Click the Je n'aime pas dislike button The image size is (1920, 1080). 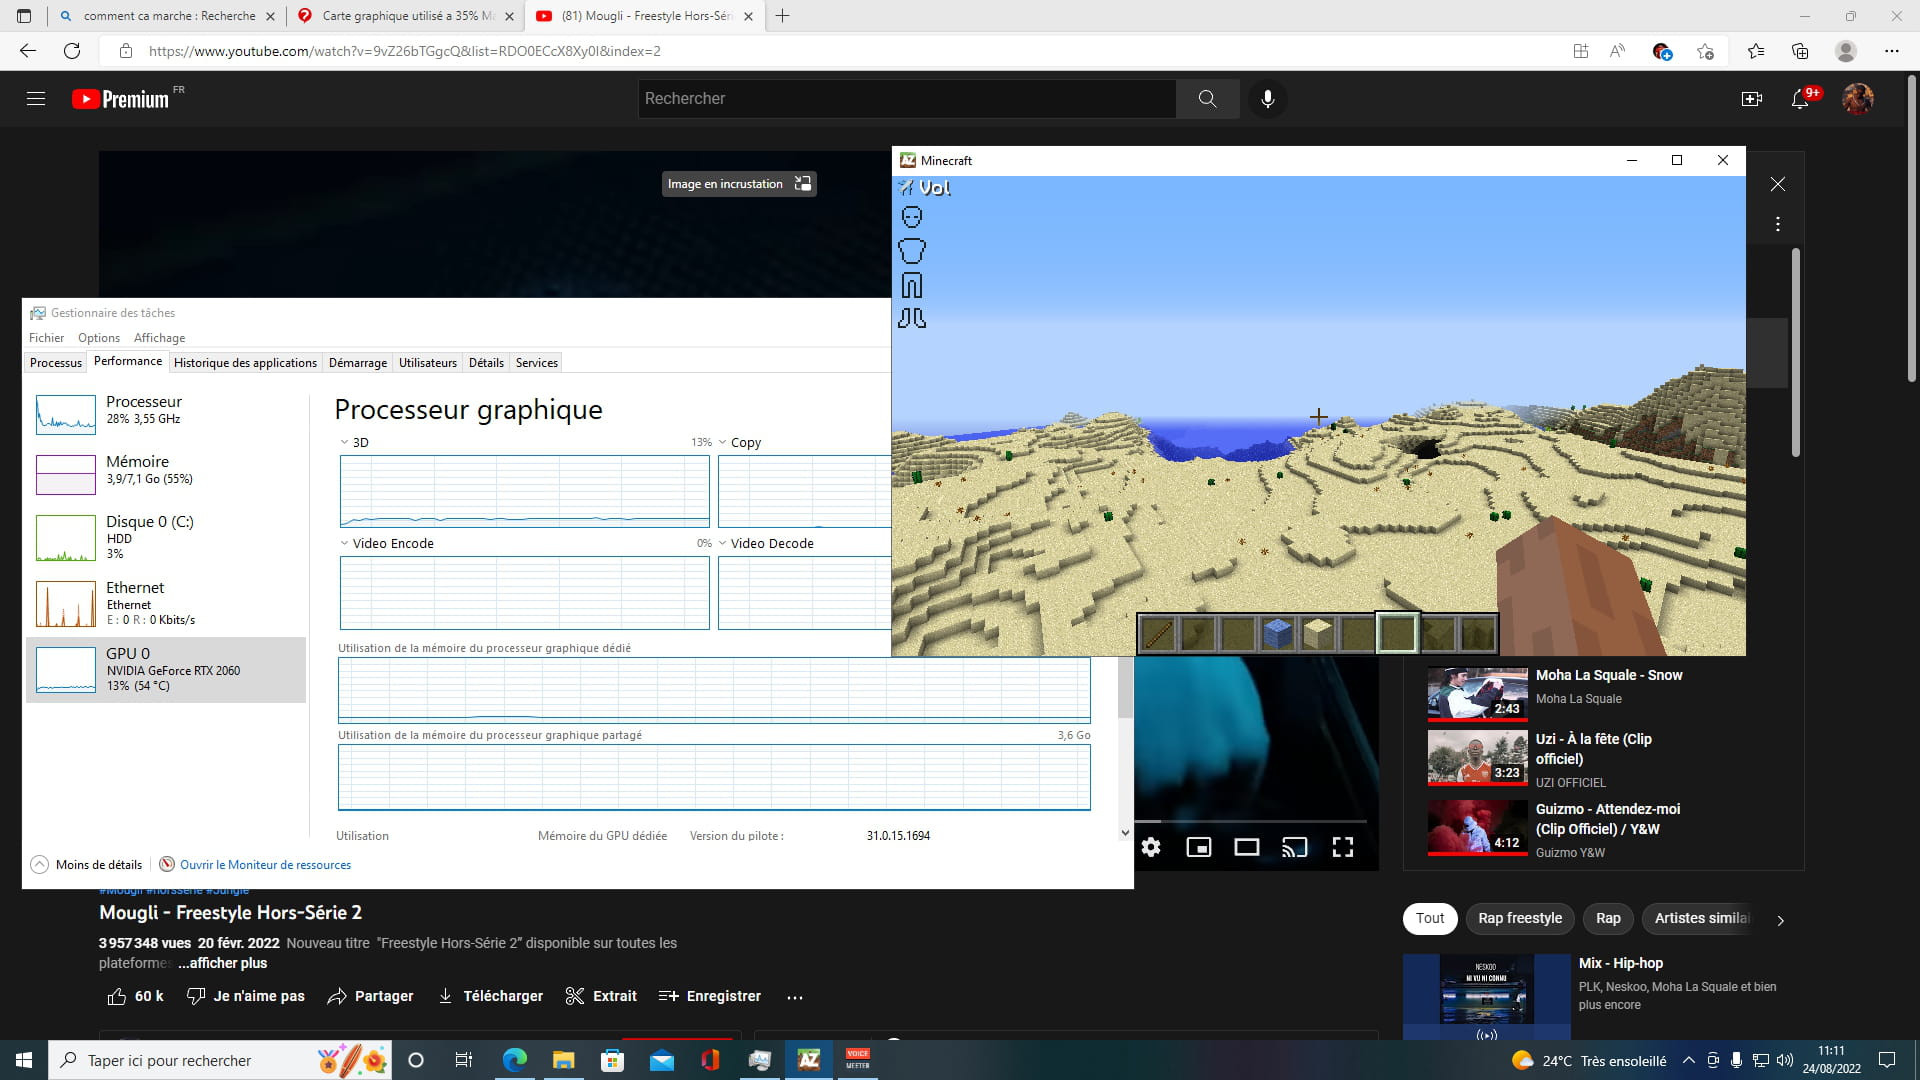246,996
